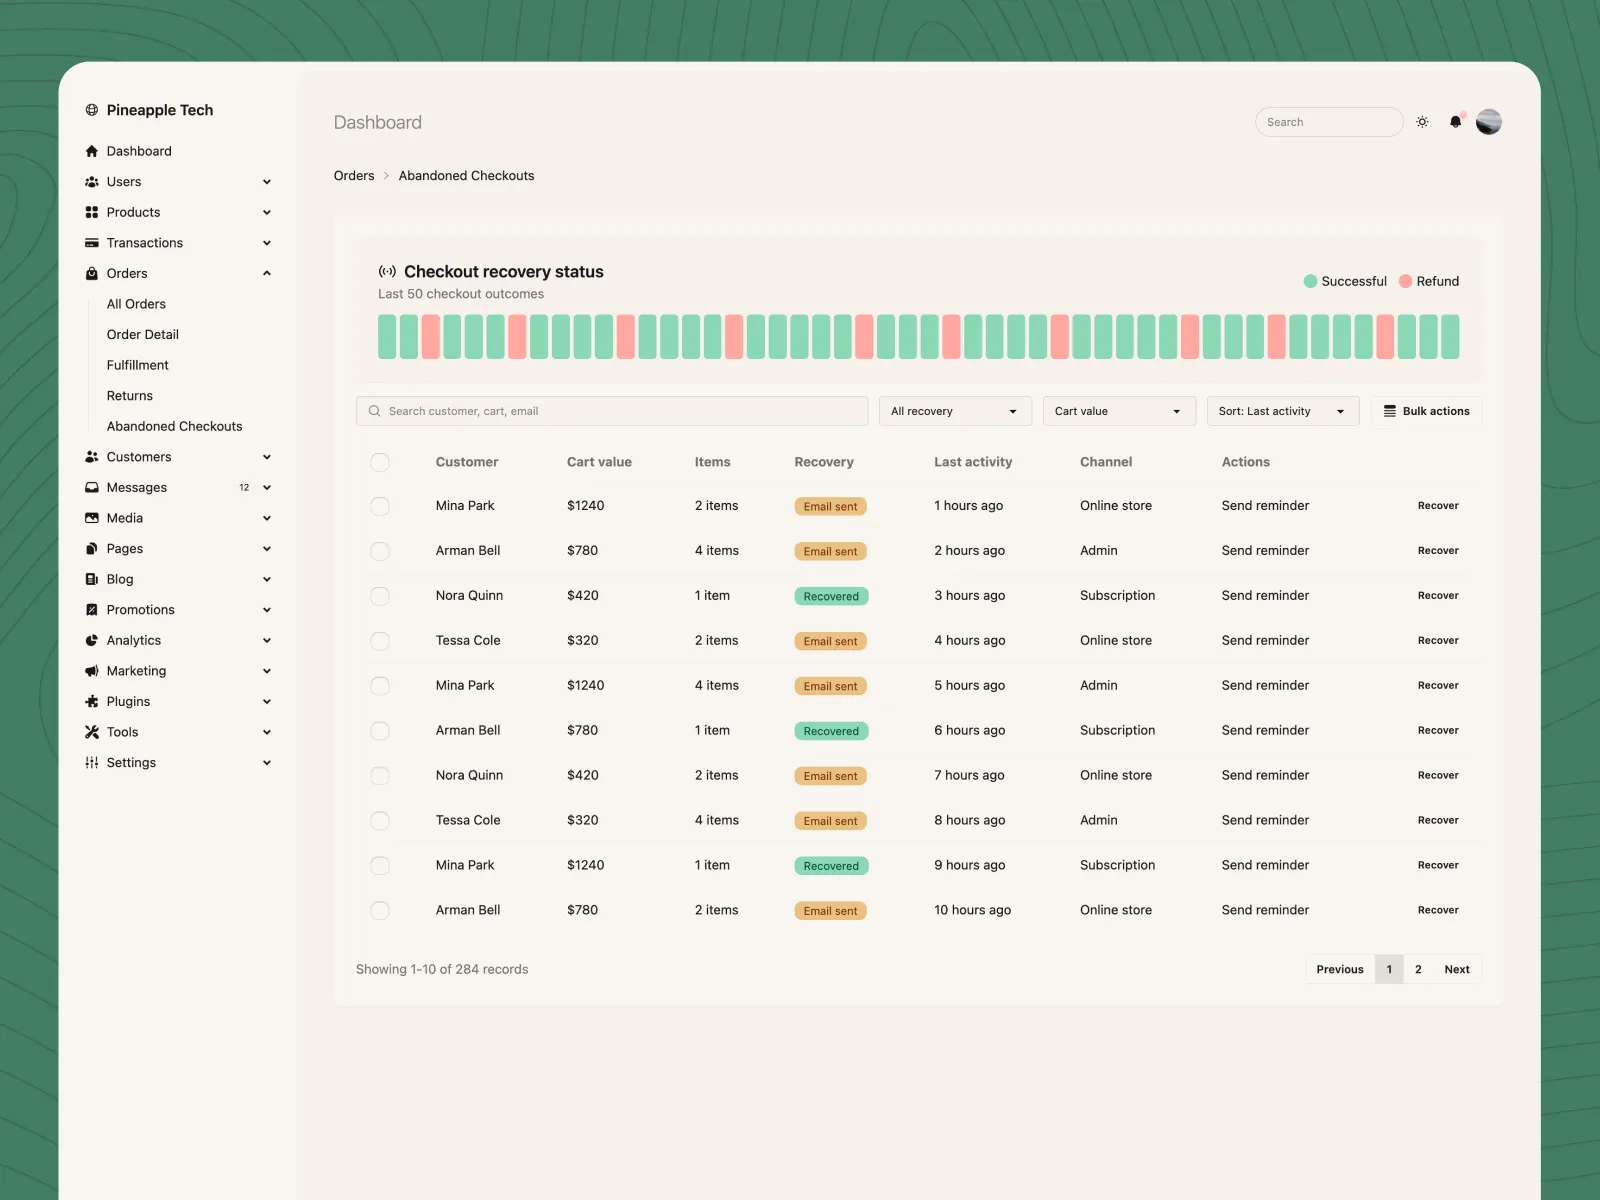Open Fulfillment in sidebar
The image size is (1600, 1200).
[x=138, y=365]
